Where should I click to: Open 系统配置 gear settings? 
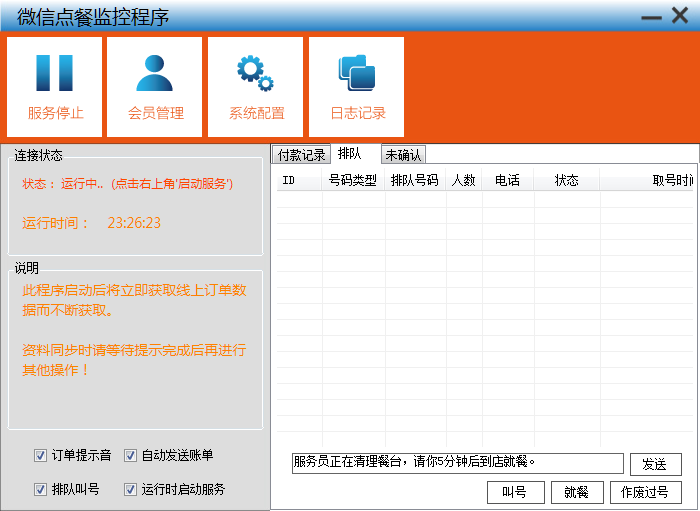[255, 87]
